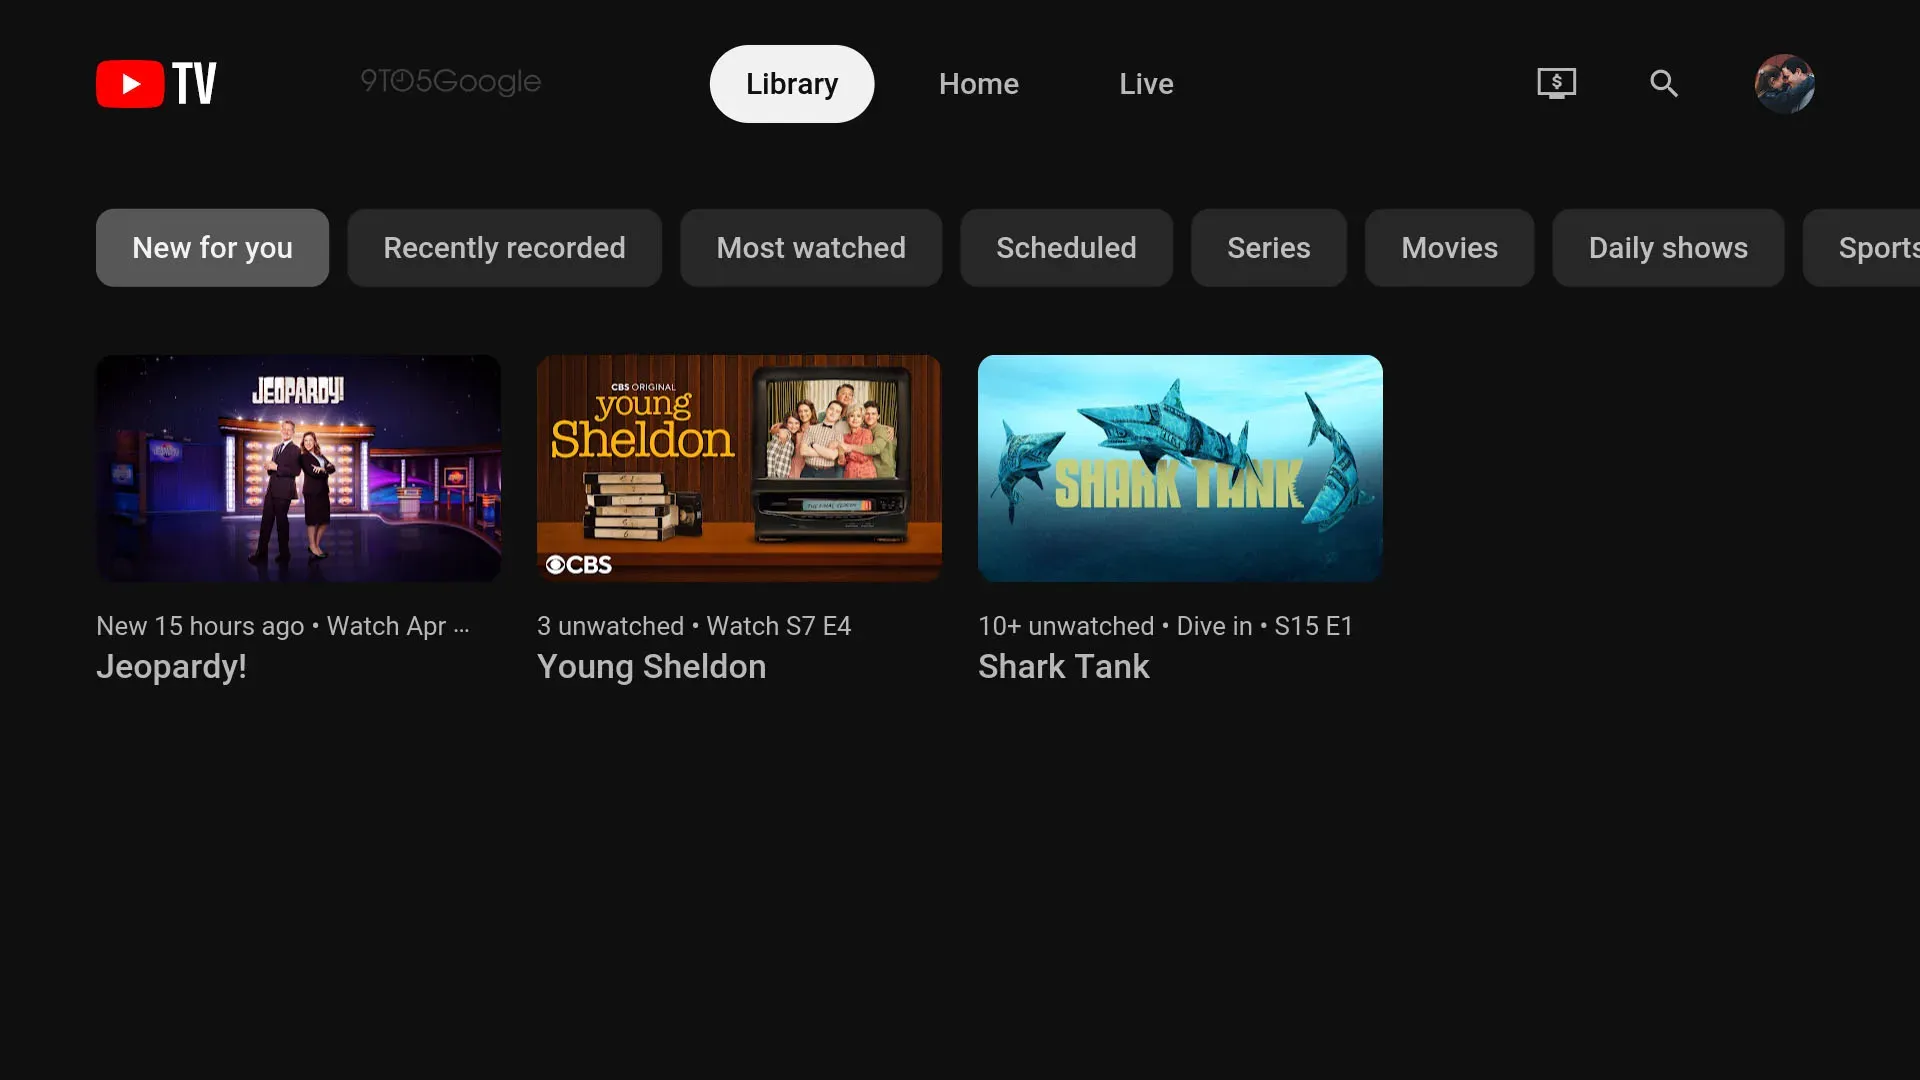Click the YouTube TV logo
Image resolution: width=1920 pixels, height=1080 pixels.
(155, 83)
